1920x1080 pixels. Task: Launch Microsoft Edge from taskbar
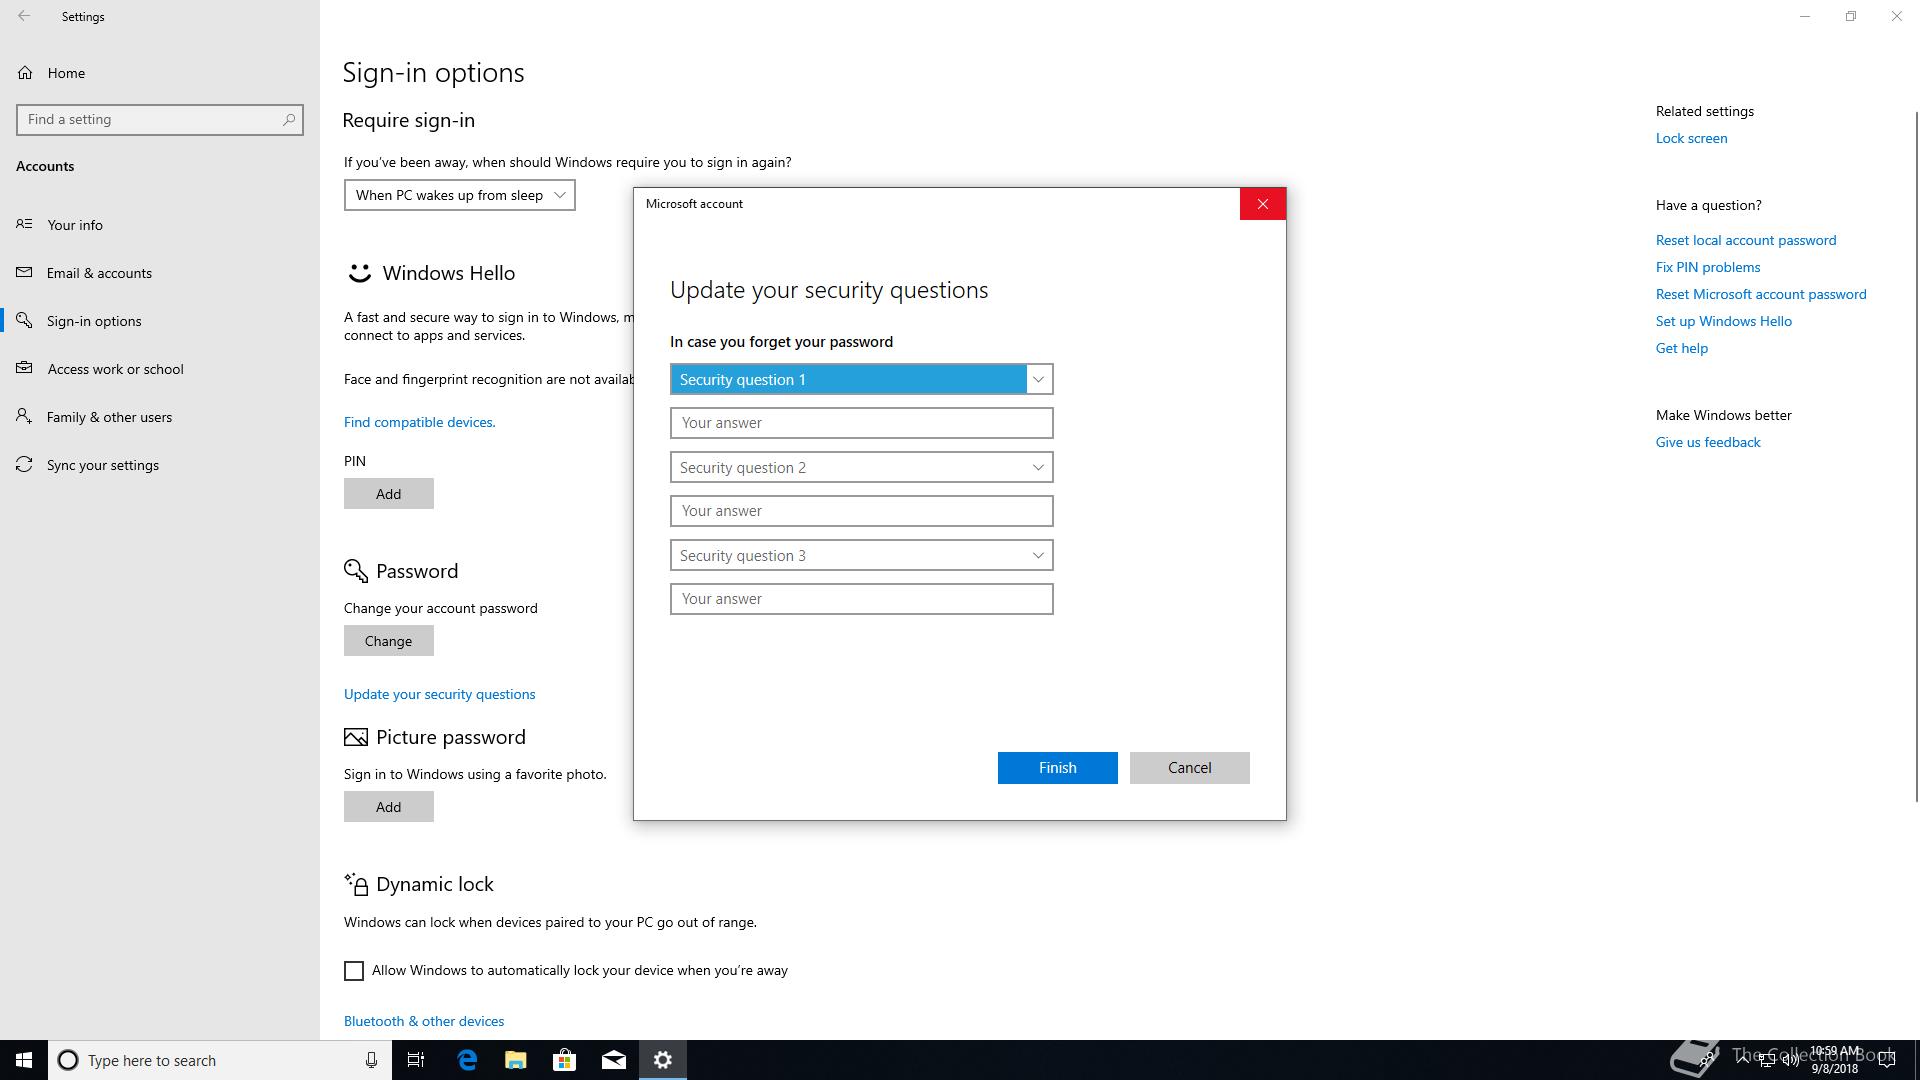click(467, 1060)
